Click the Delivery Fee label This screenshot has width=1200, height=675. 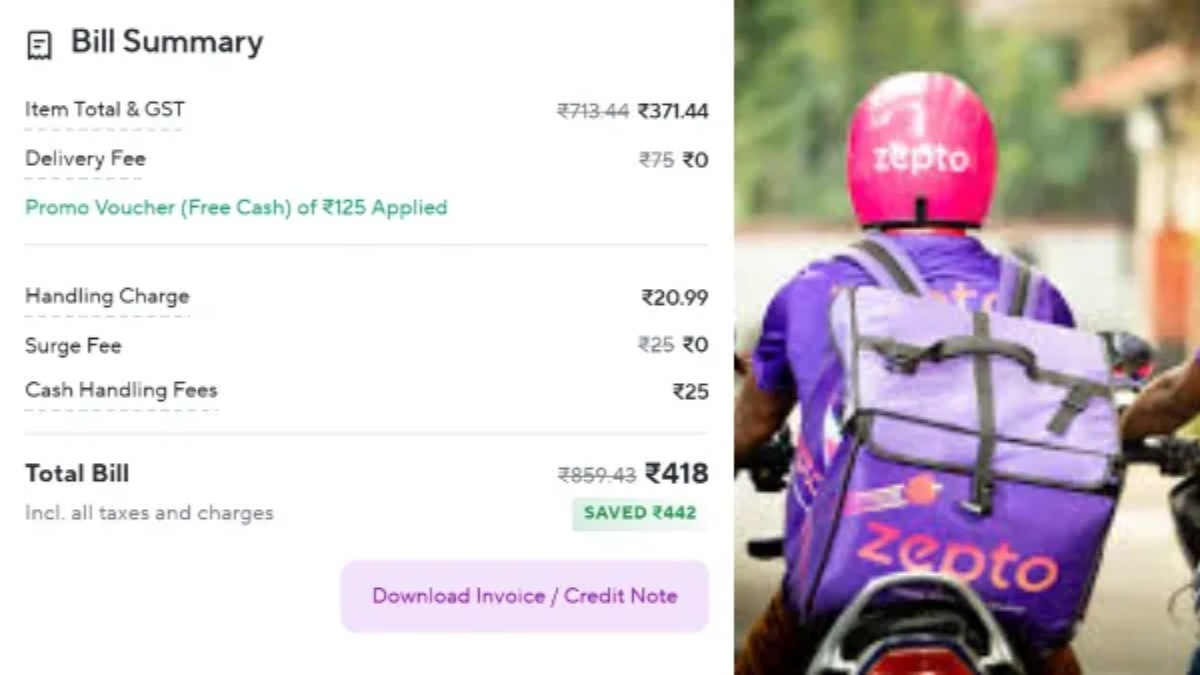[x=85, y=159]
